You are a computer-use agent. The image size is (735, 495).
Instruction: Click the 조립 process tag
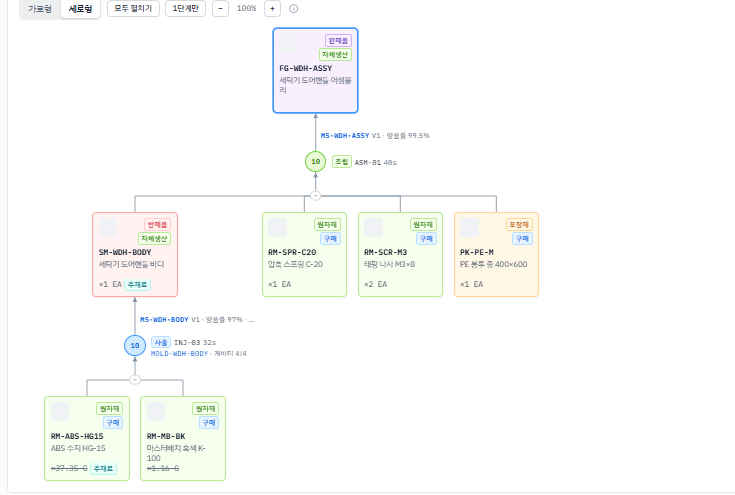(342, 162)
